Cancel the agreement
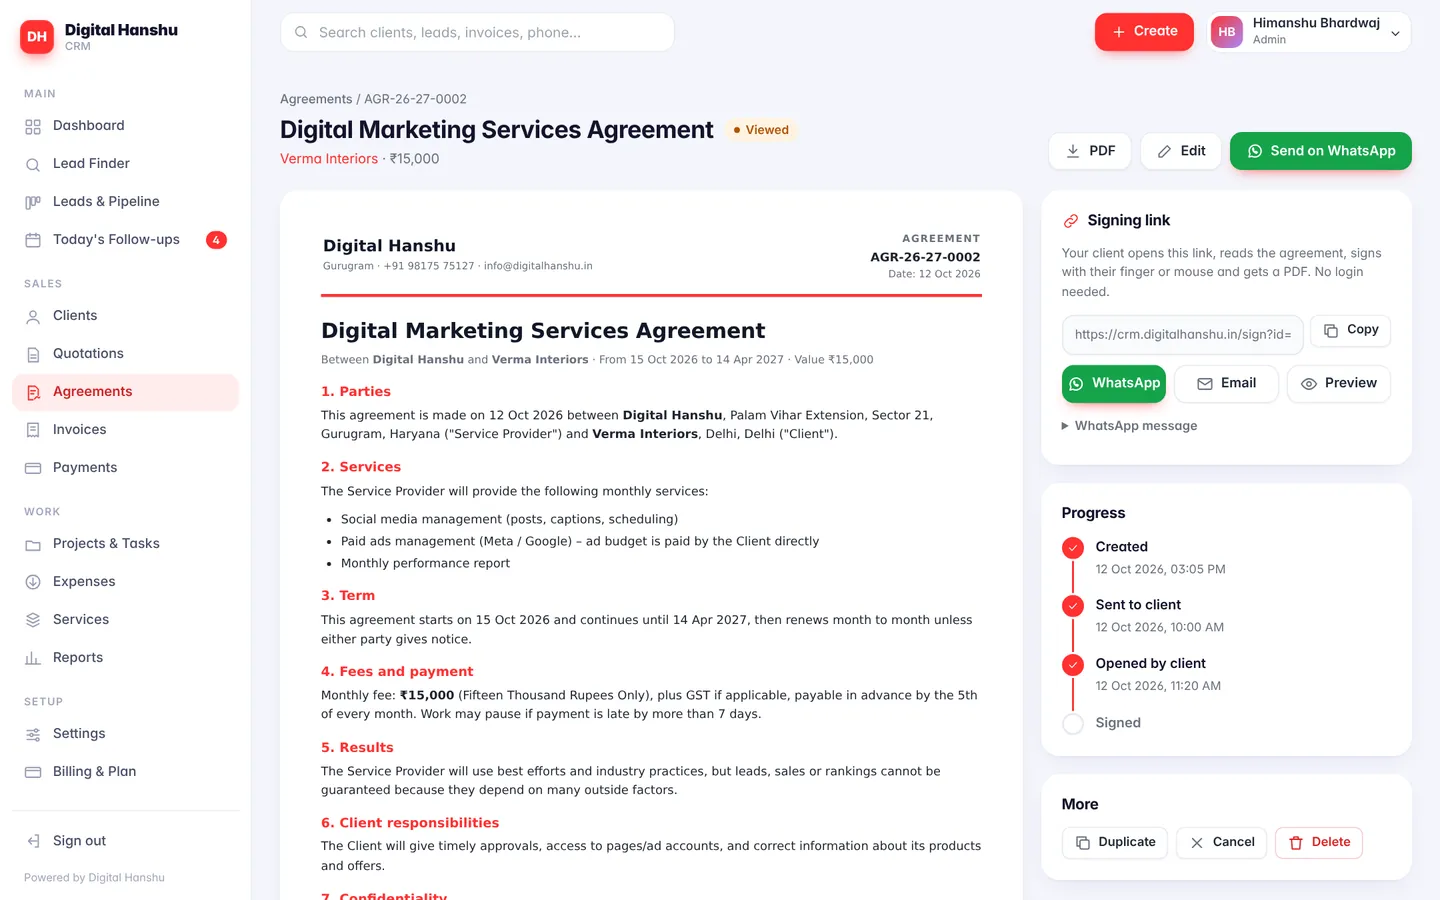This screenshot has width=1440, height=900. pyautogui.click(x=1222, y=843)
